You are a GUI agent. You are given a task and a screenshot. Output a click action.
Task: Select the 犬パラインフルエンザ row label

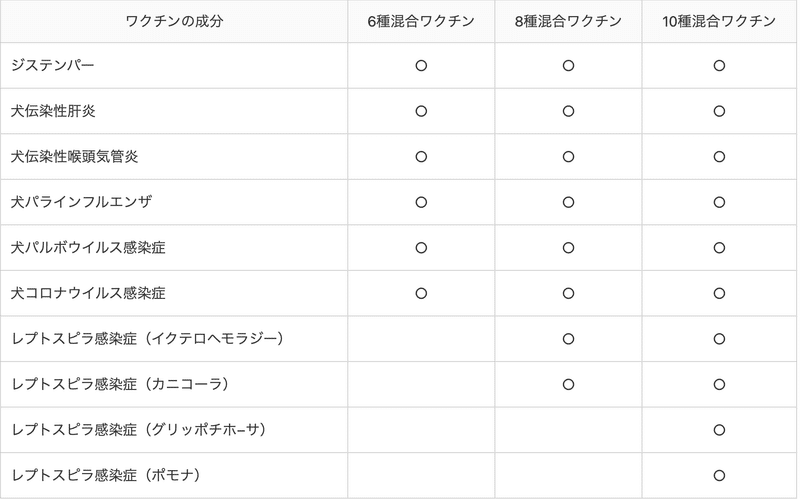point(81,202)
